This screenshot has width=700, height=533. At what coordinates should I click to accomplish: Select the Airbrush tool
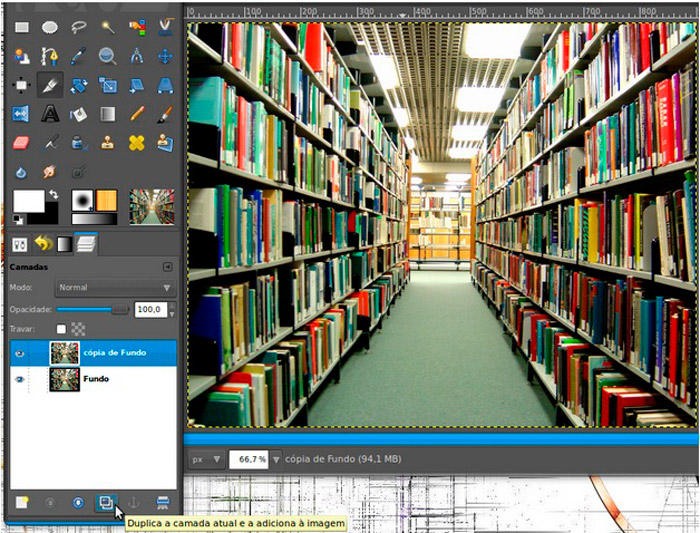click(50, 143)
